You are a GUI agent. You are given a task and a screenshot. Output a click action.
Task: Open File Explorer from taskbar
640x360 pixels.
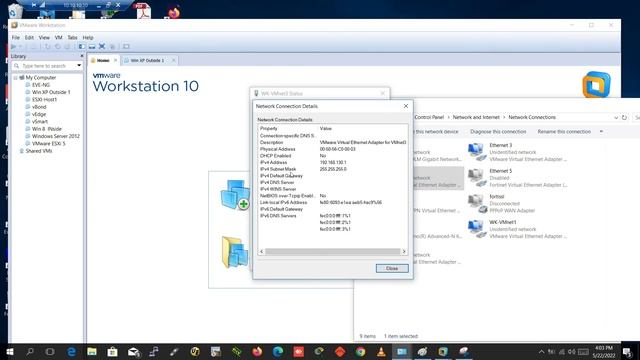point(92,352)
